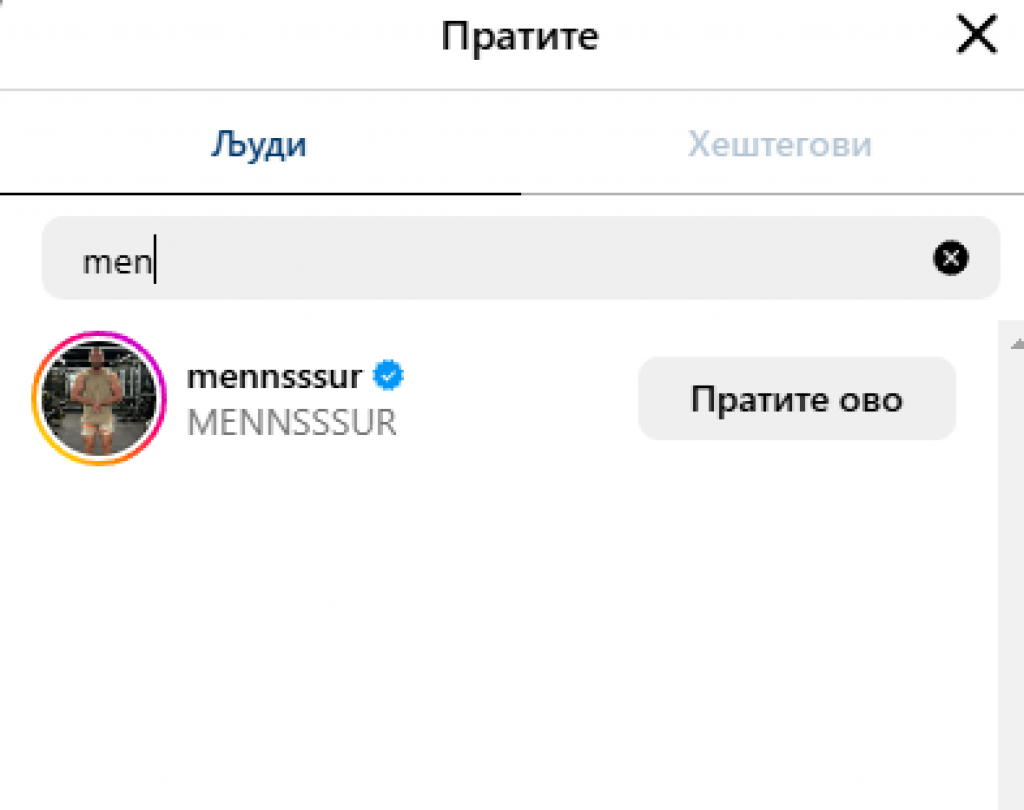Place the cursor after "men" in the search box
The image size is (1024, 810).
click(155, 263)
